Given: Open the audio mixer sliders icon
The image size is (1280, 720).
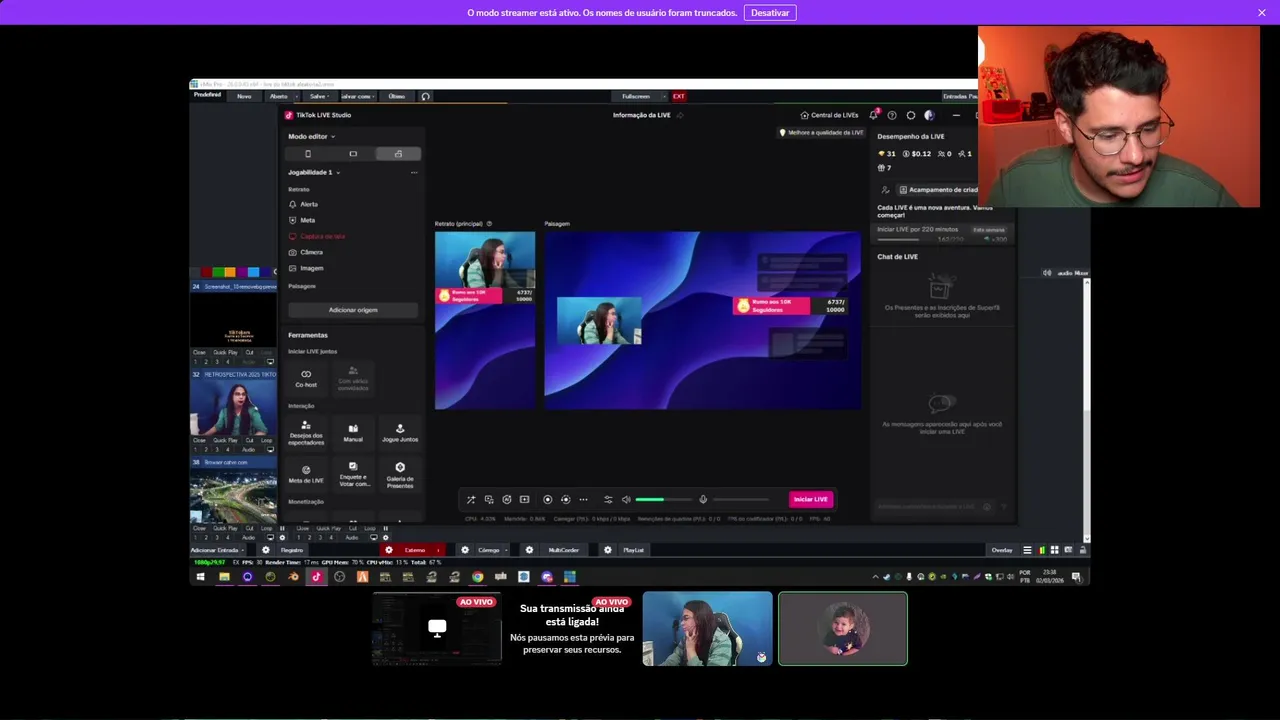Looking at the screenshot, I should pos(608,499).
